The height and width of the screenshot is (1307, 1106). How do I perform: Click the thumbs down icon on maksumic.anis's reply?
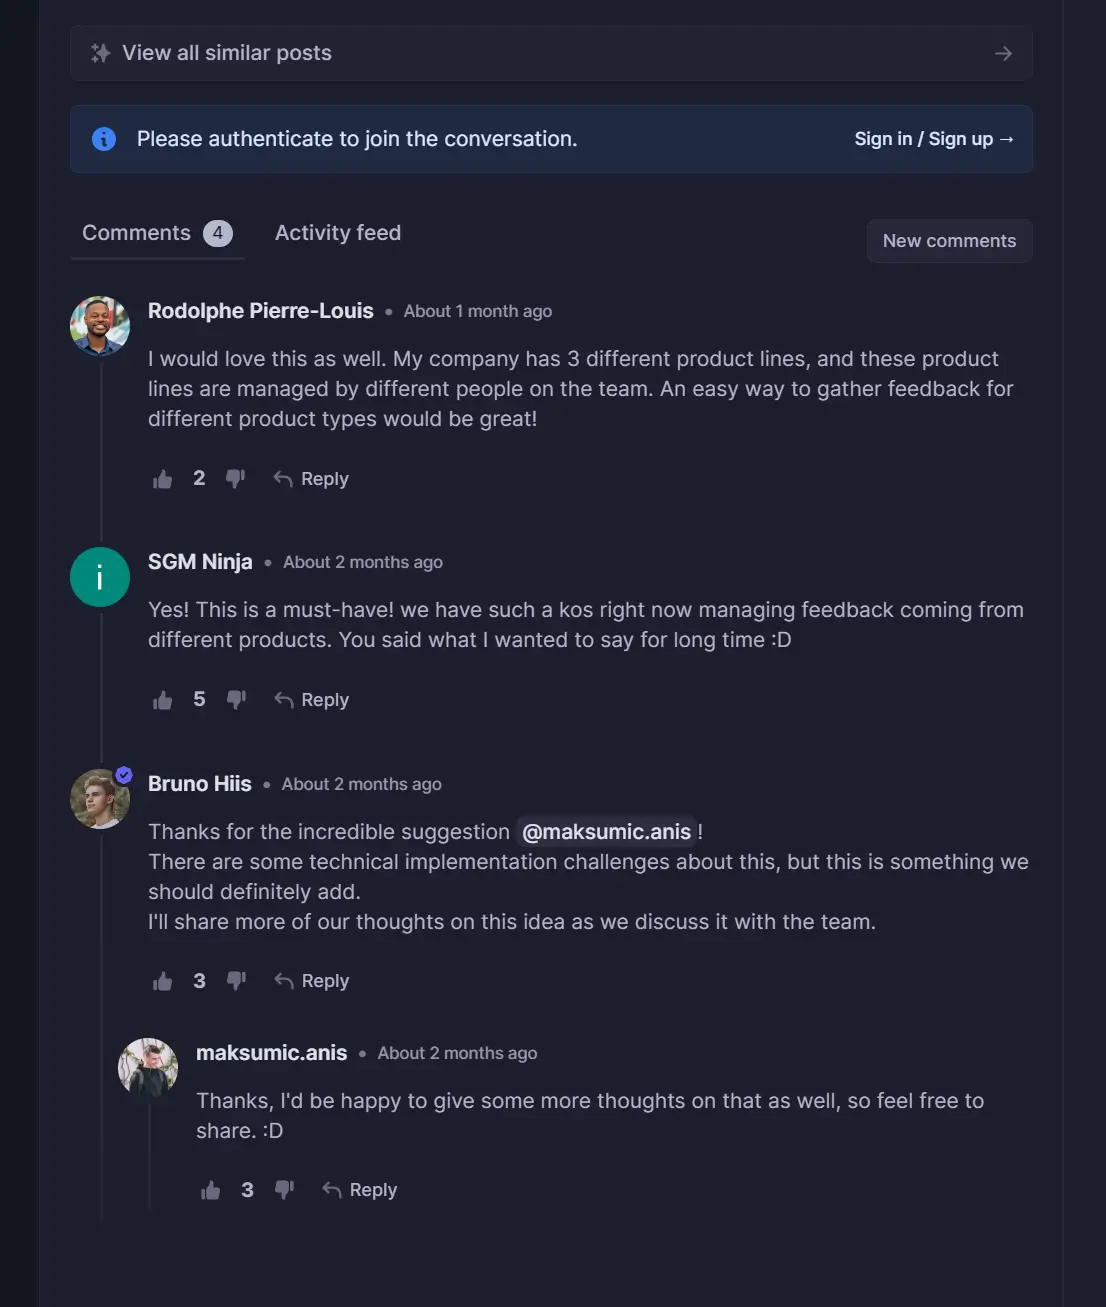click(x=284, y=1189)
